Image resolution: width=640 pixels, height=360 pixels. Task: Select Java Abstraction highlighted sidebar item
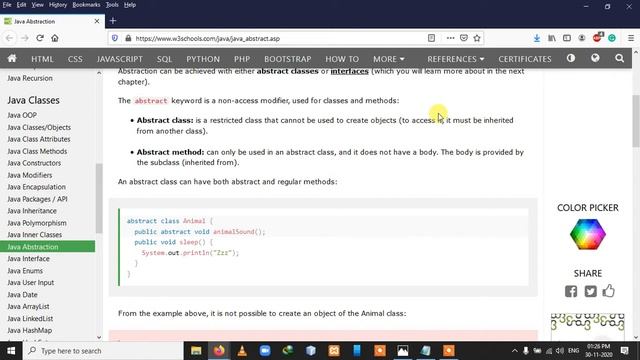pyautogui.click(x=47, y=247)
